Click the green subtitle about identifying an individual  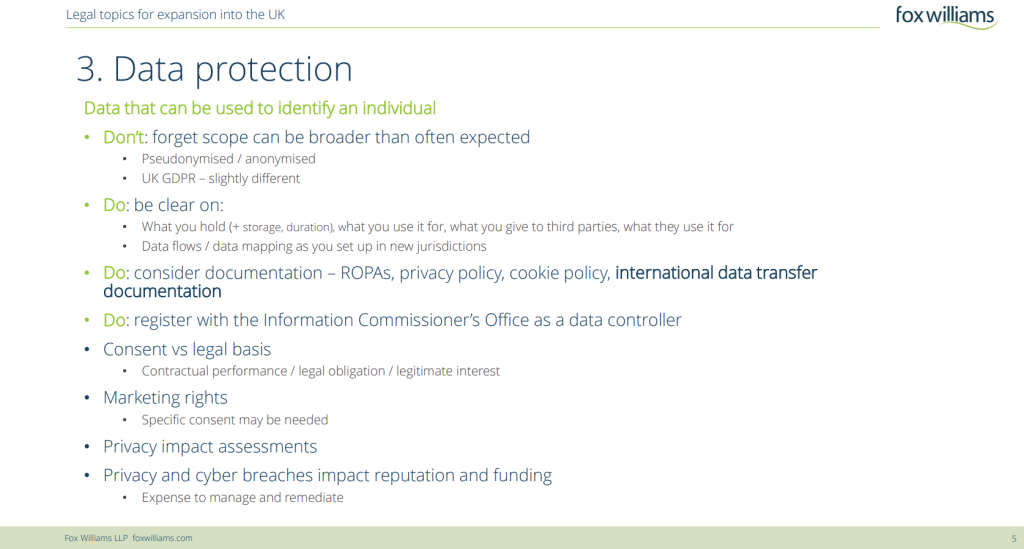click(x=260, y=108)
